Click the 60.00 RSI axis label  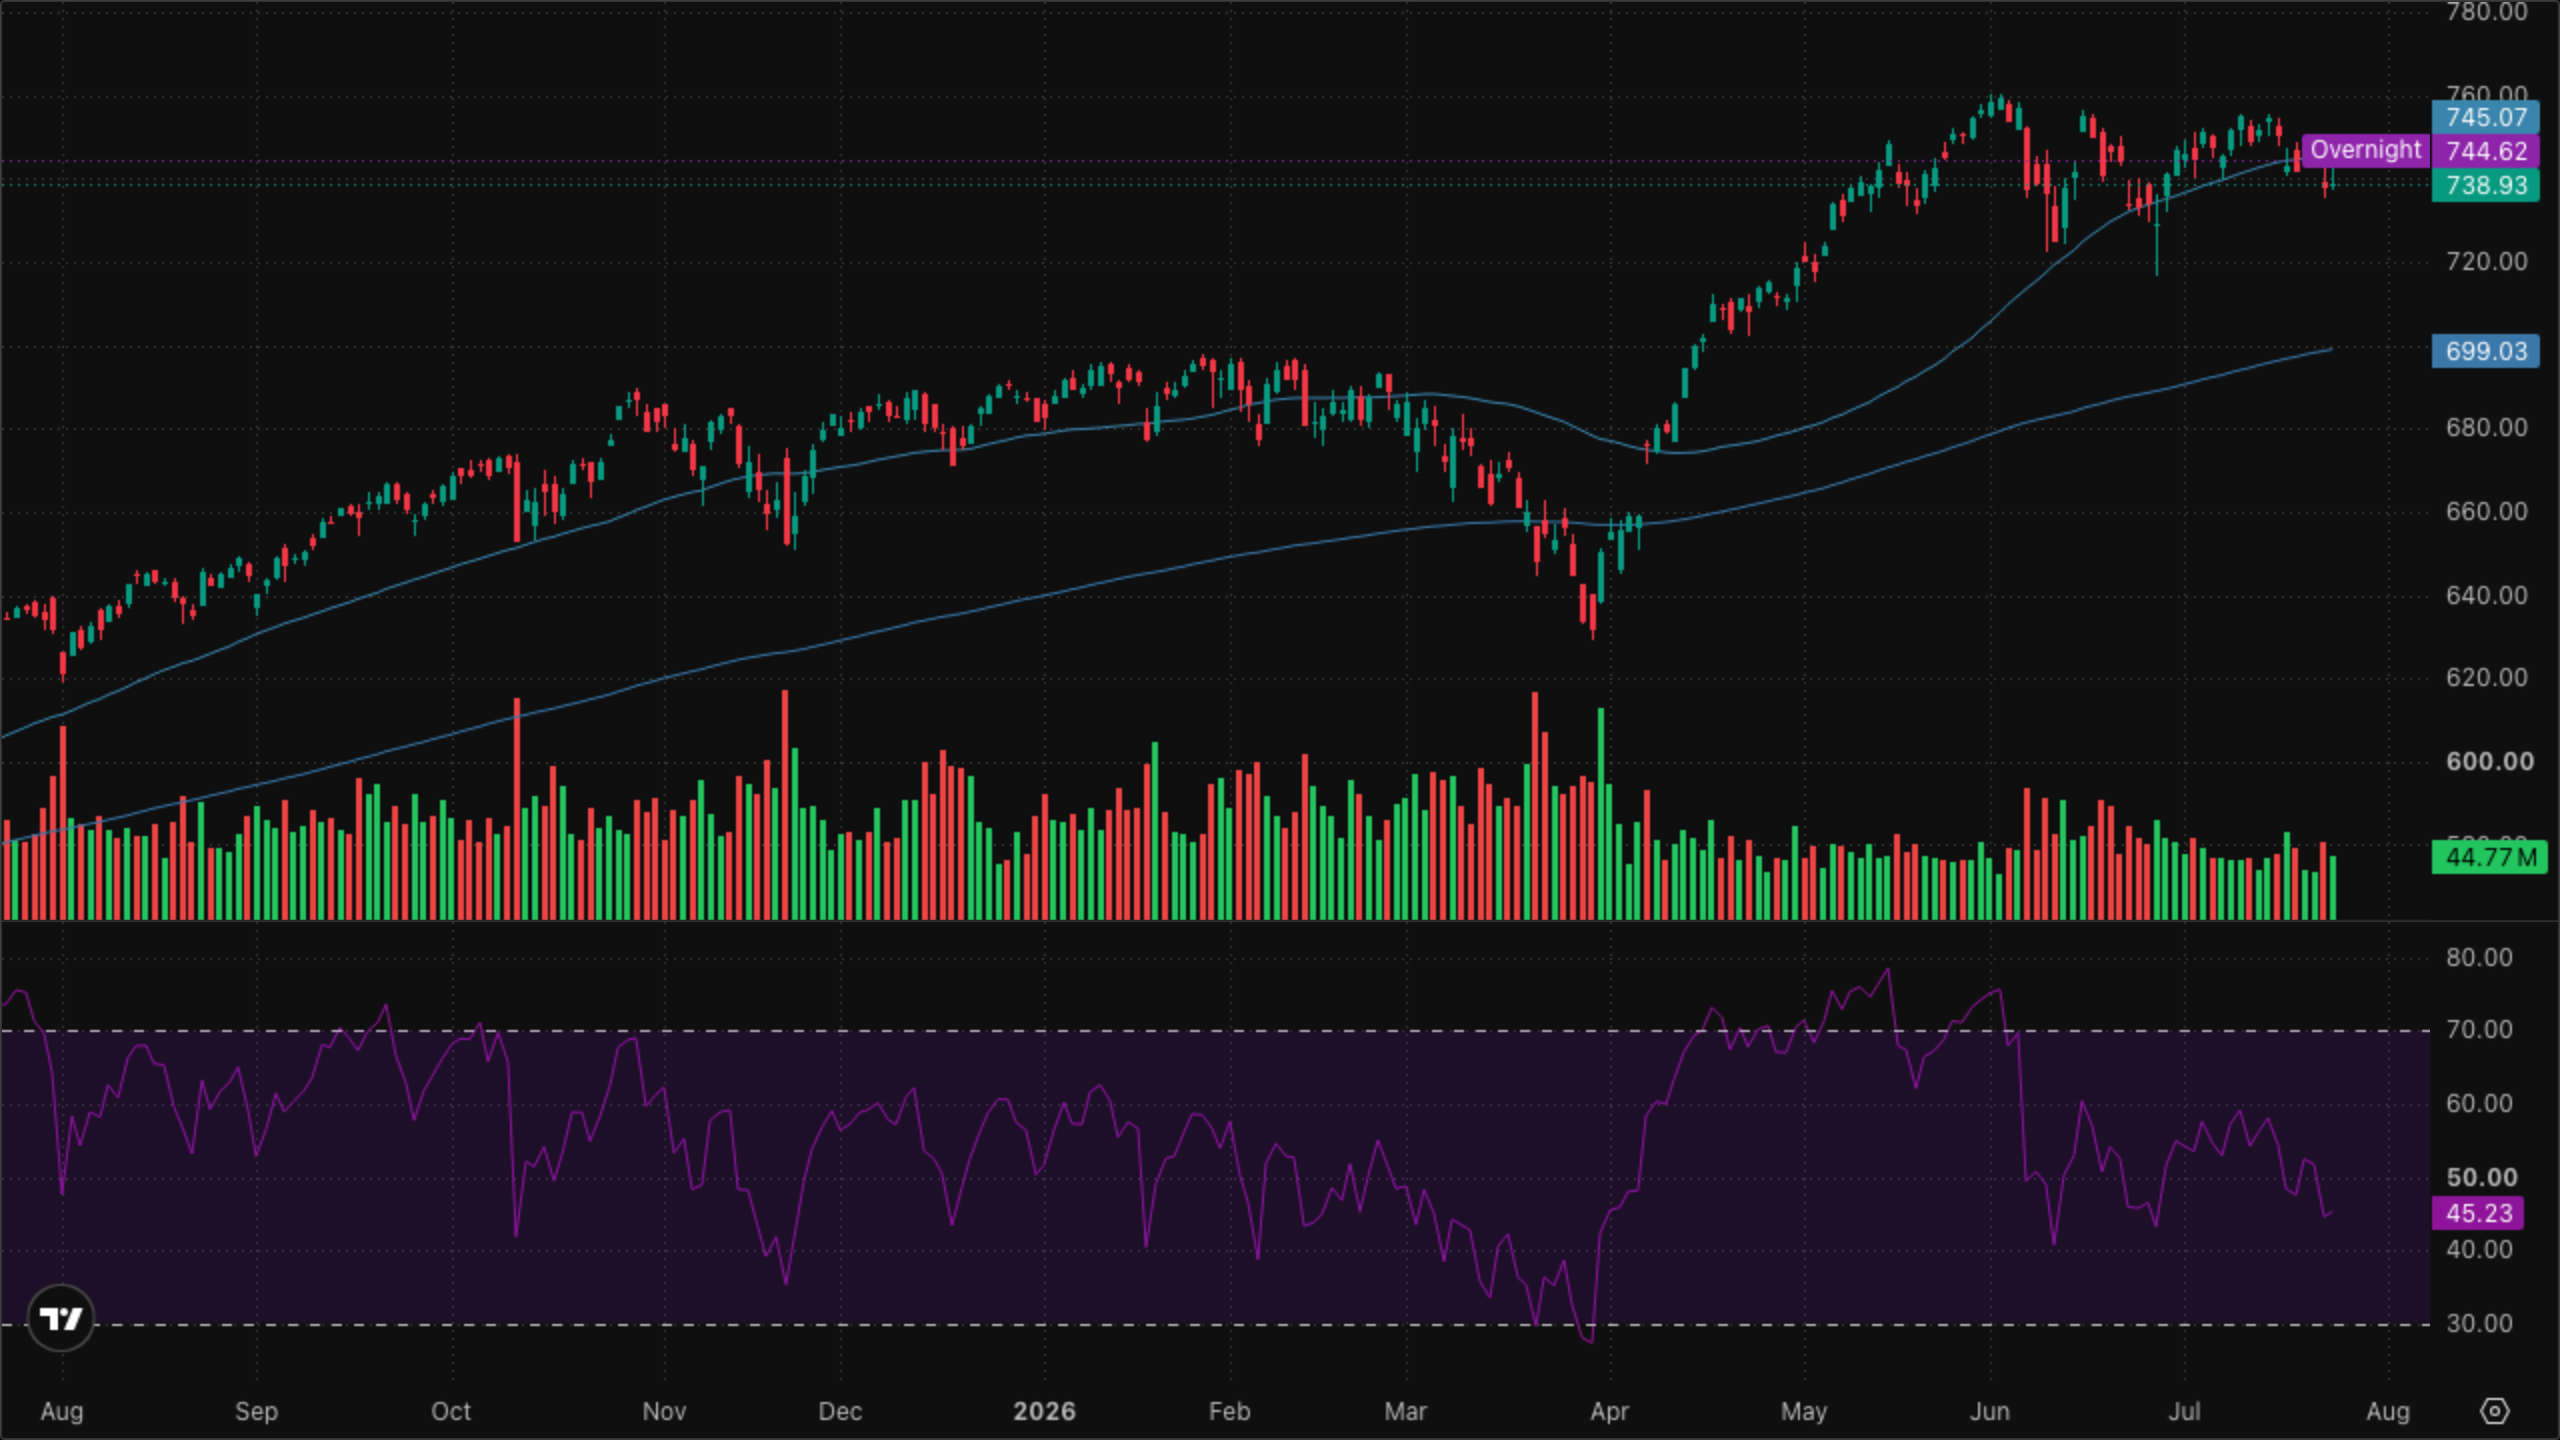pos(2479,1104)
